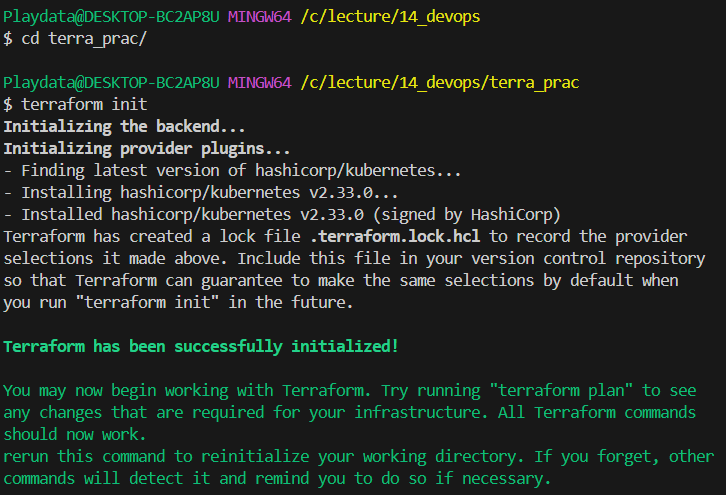The height and width of the screenshot is (495, 726).
Task: Click 'Finding latest version of hashicorp/kubernetes...' line
Action: [232, 170]
